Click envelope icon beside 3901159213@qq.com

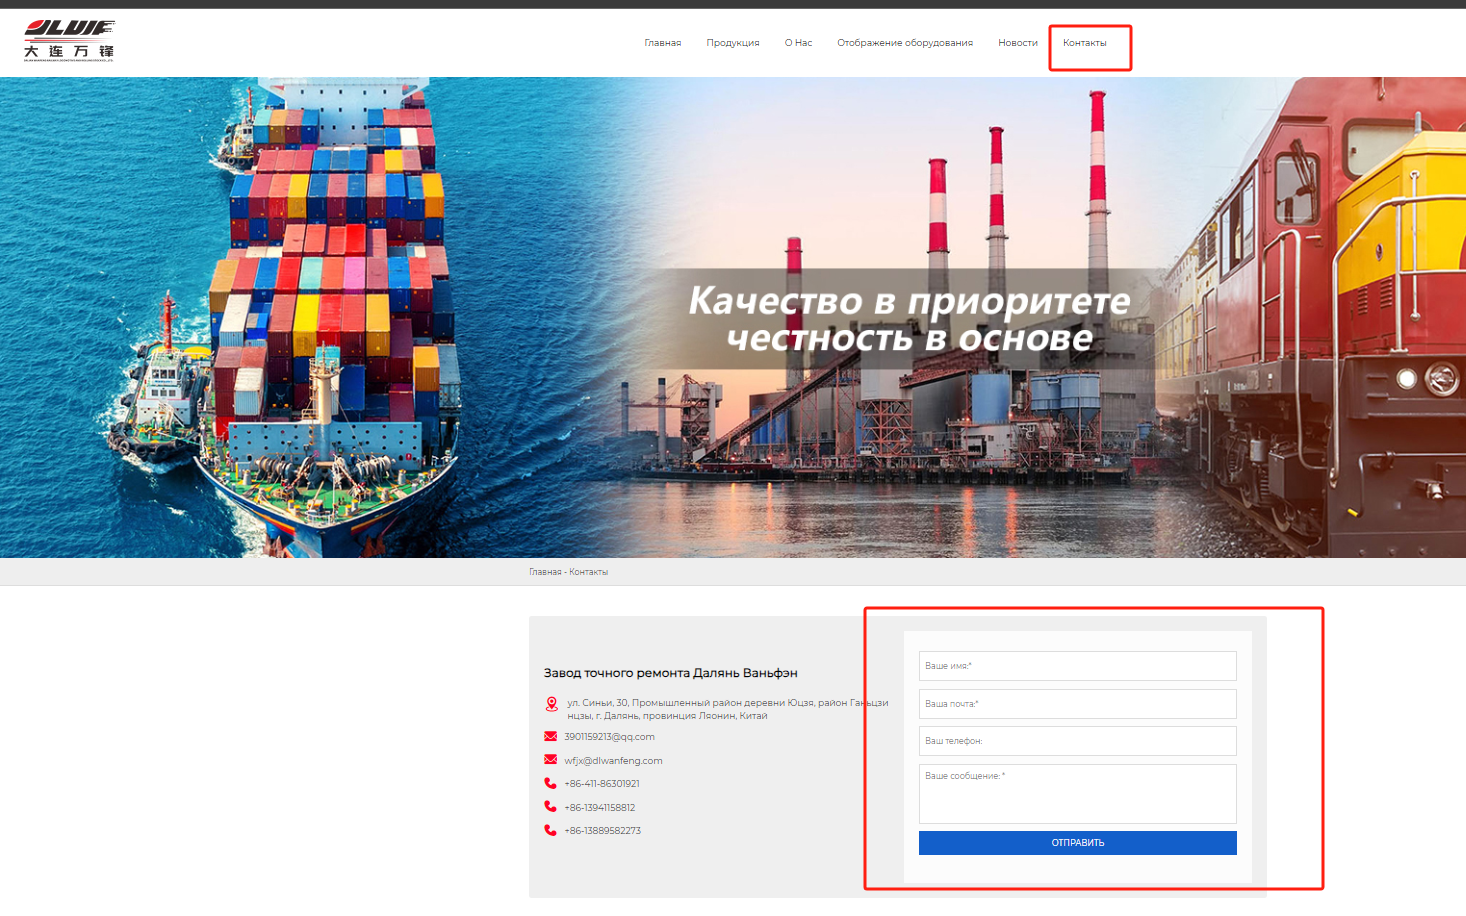click(x=550, y=737)
